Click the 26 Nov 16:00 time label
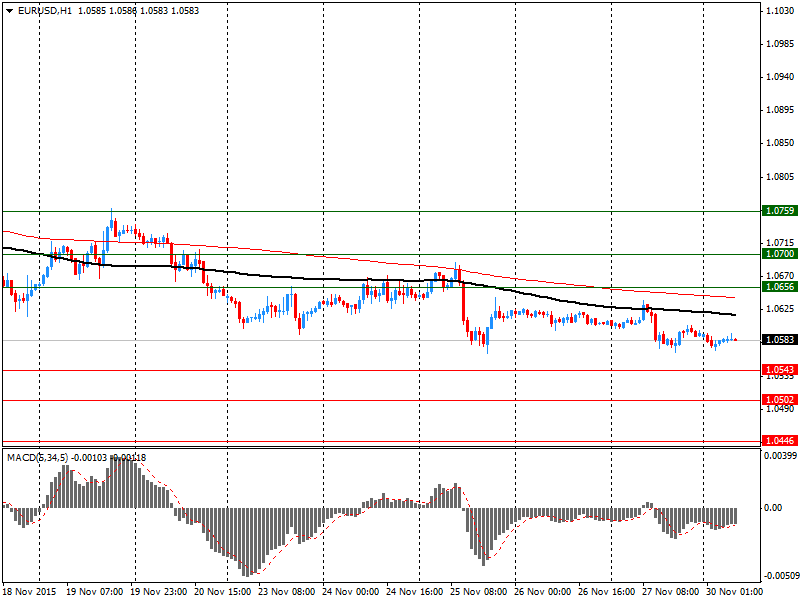This screenshot has width=800, height=600. pyautogui.click(x=607, y=592)
